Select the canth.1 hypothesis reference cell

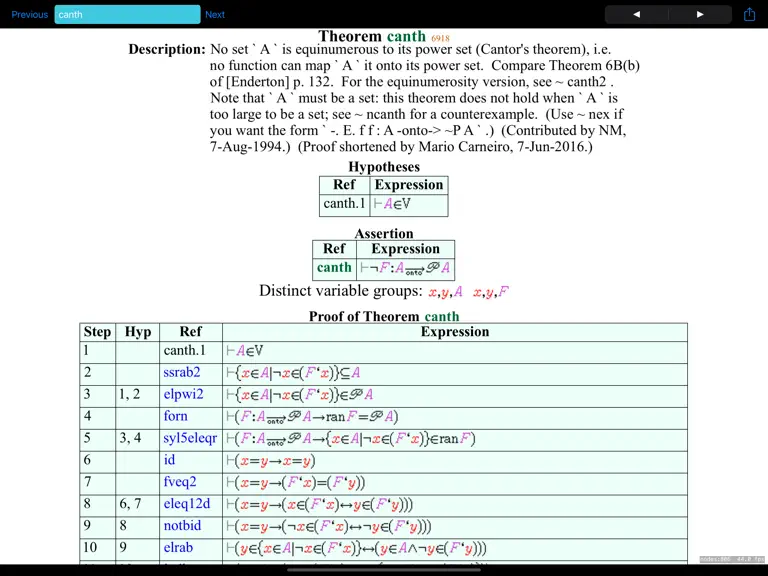[344, 203]
